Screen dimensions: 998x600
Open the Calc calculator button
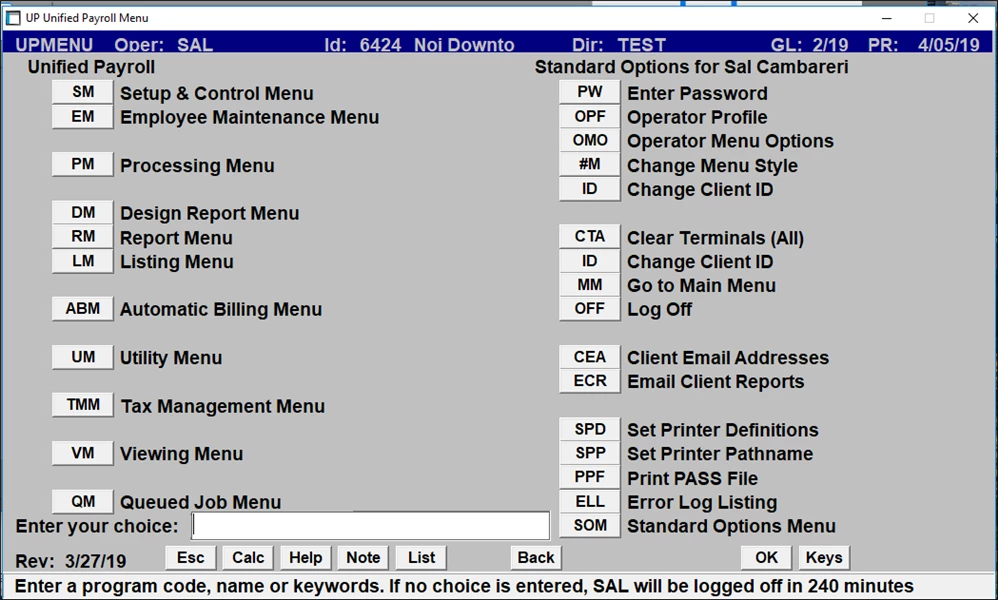coord(248,558)
